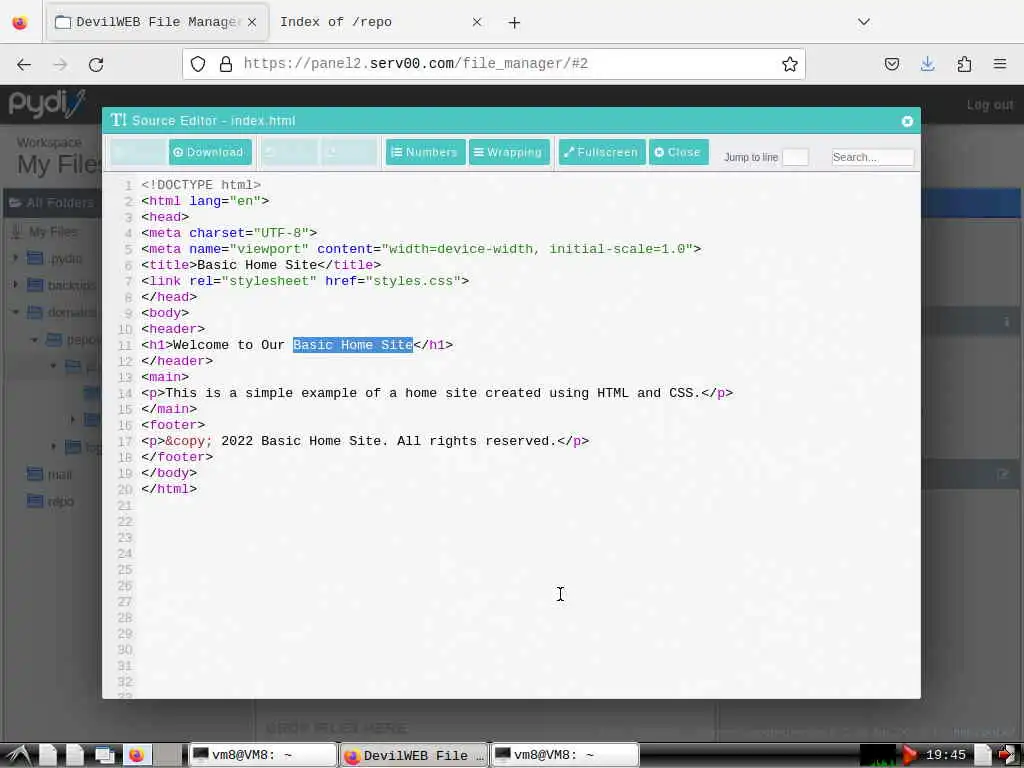Click the second file icon in taskbar
Image resolution: width=1024 pixels, height=768 pixels.
click(x=75, y=756)
